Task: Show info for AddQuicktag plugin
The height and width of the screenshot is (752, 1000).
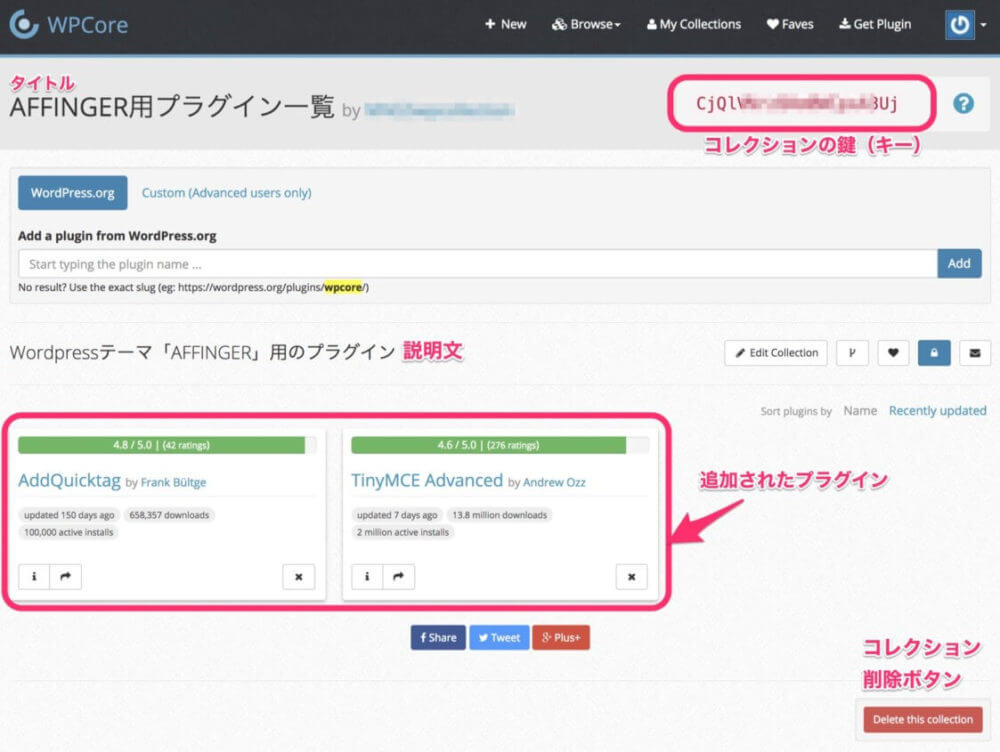Action: (x=34, y=577)
